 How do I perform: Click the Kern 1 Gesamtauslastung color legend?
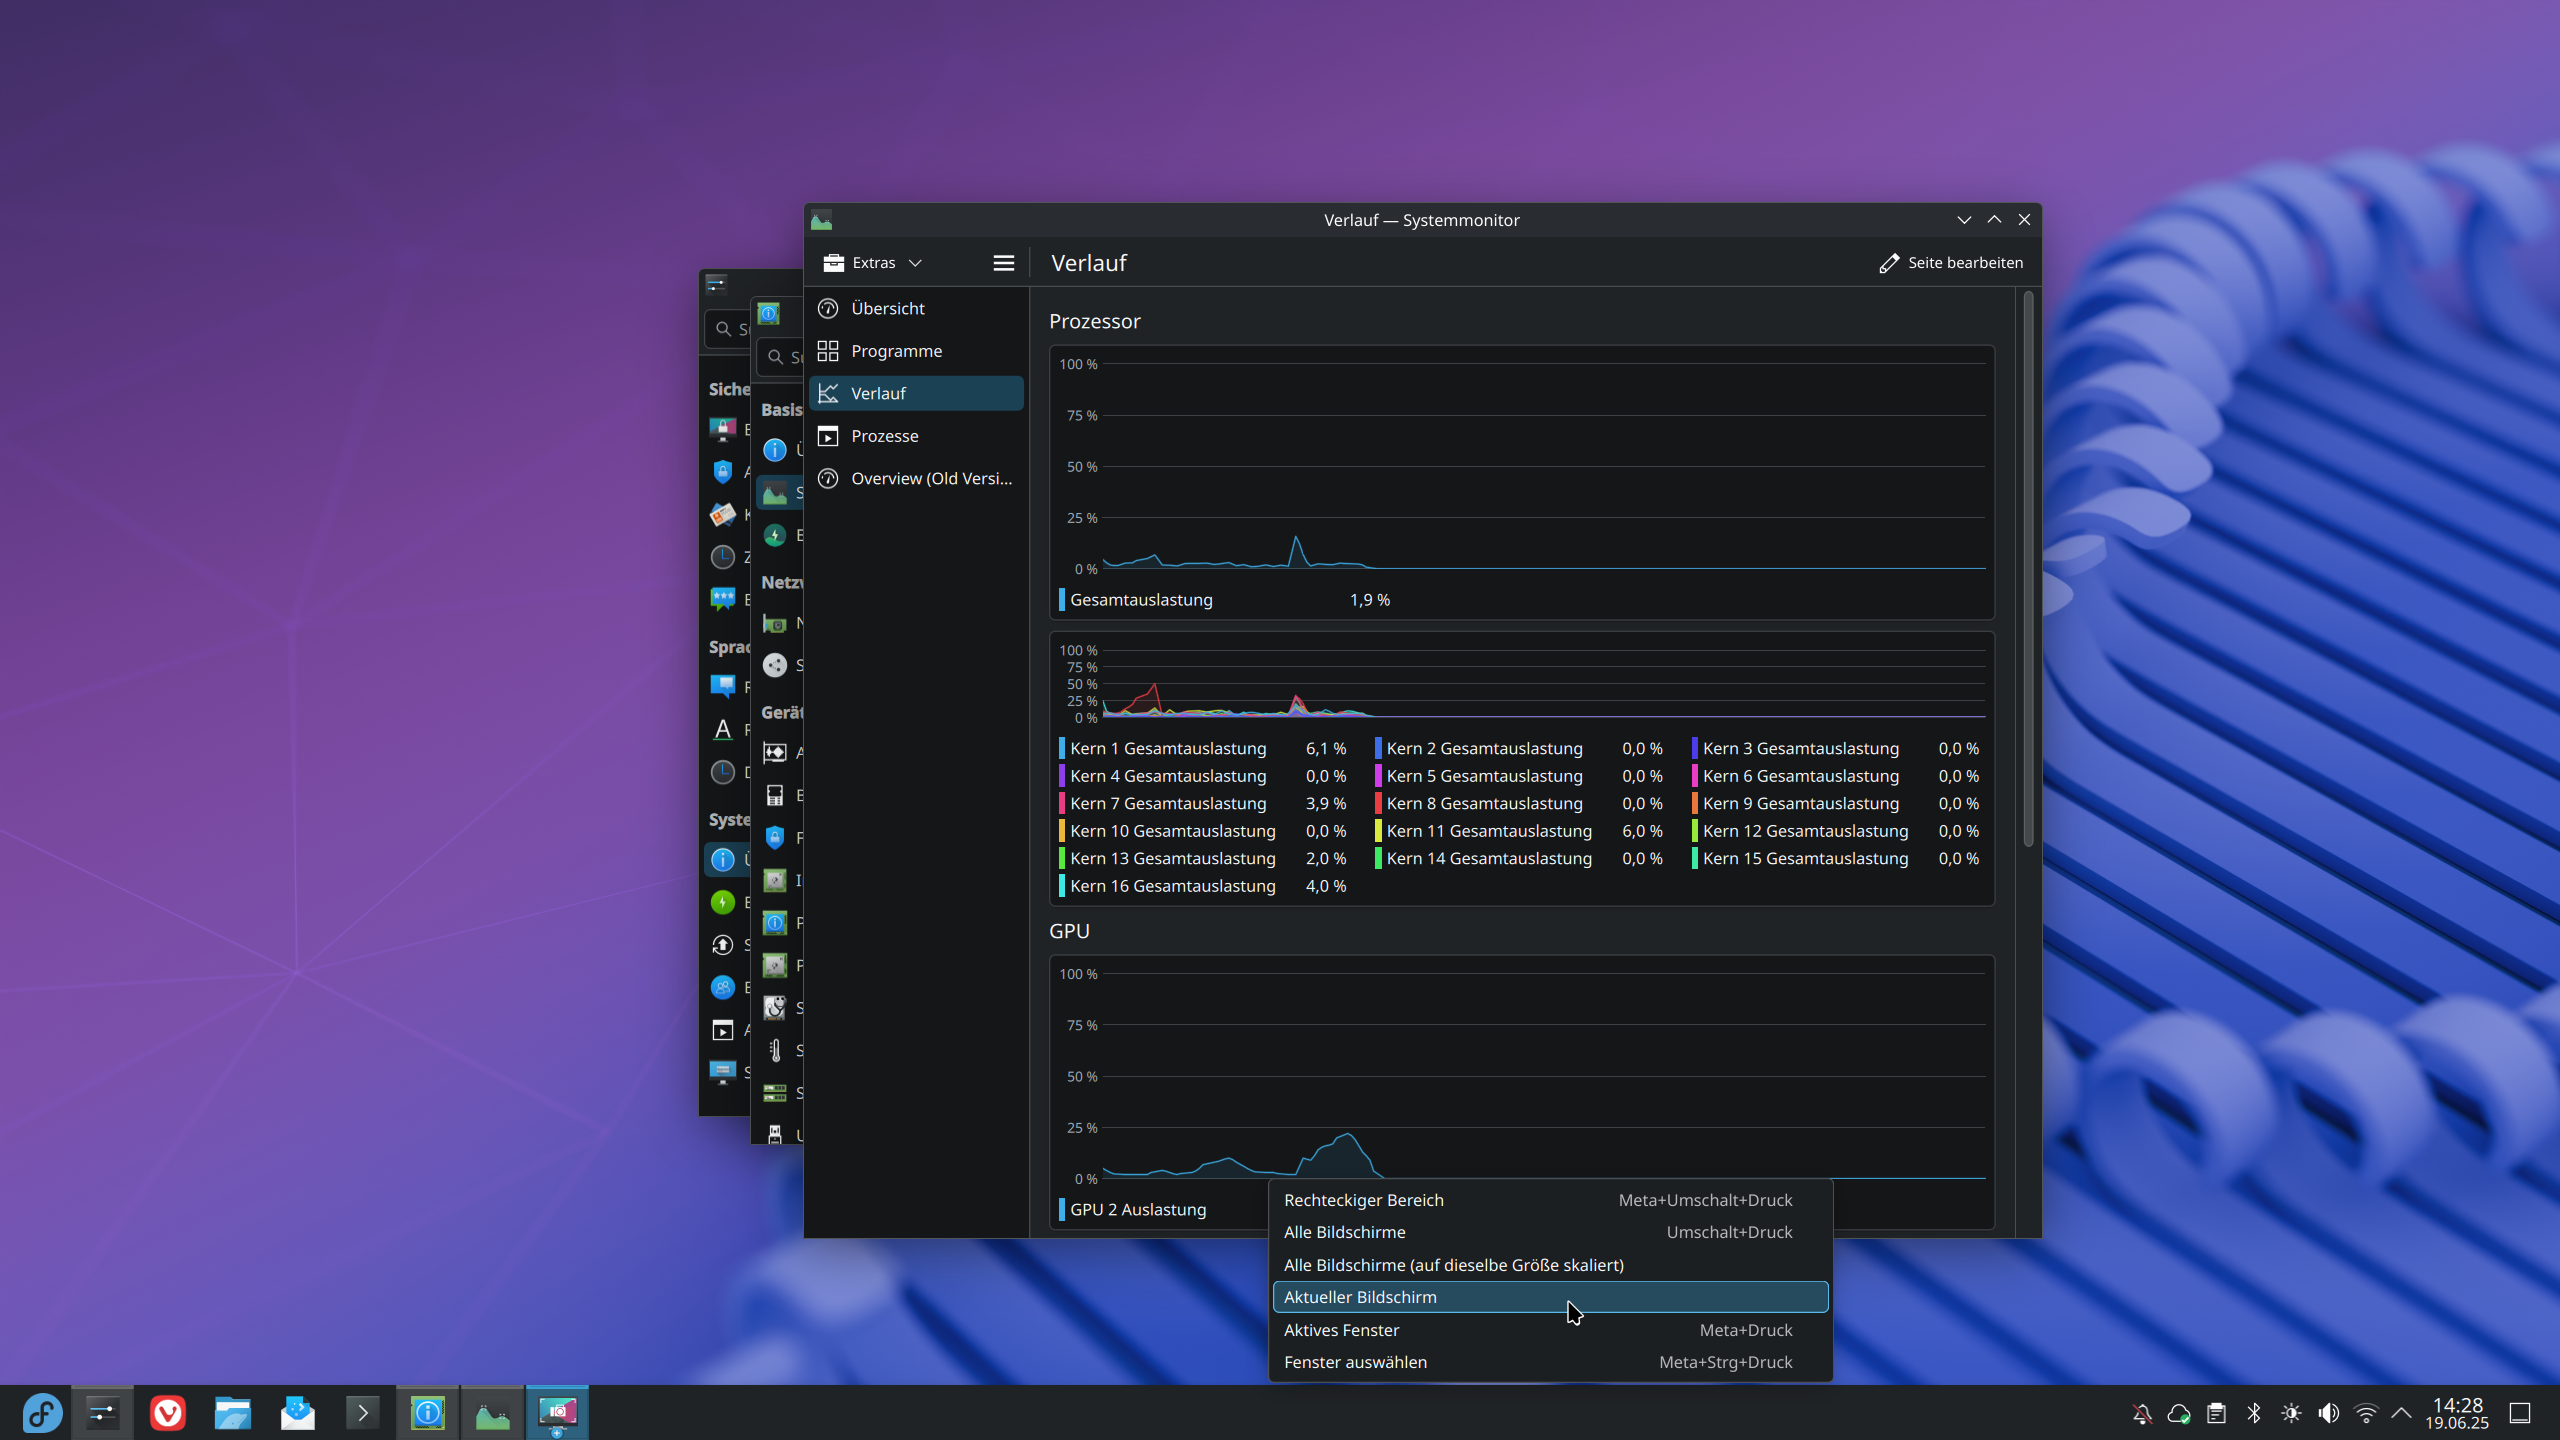[x=1062, y=748]
